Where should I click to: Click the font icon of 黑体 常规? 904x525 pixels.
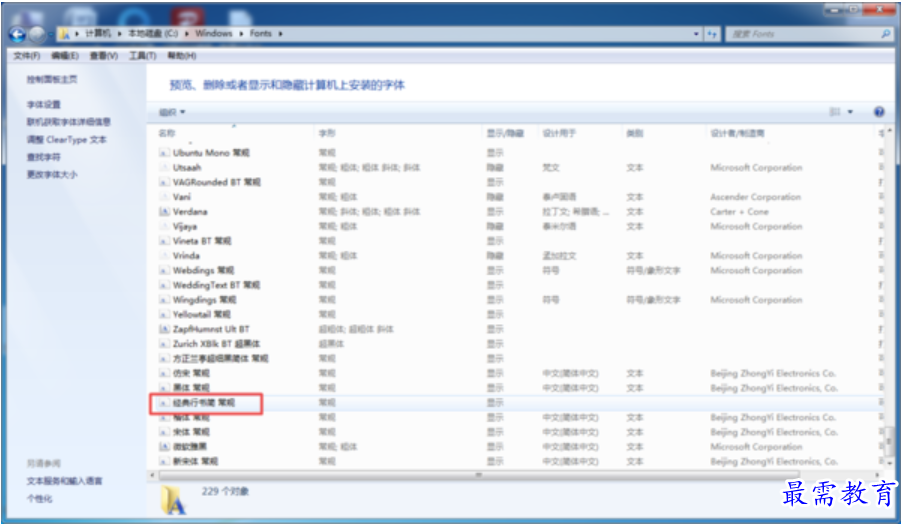click(164, 388)
